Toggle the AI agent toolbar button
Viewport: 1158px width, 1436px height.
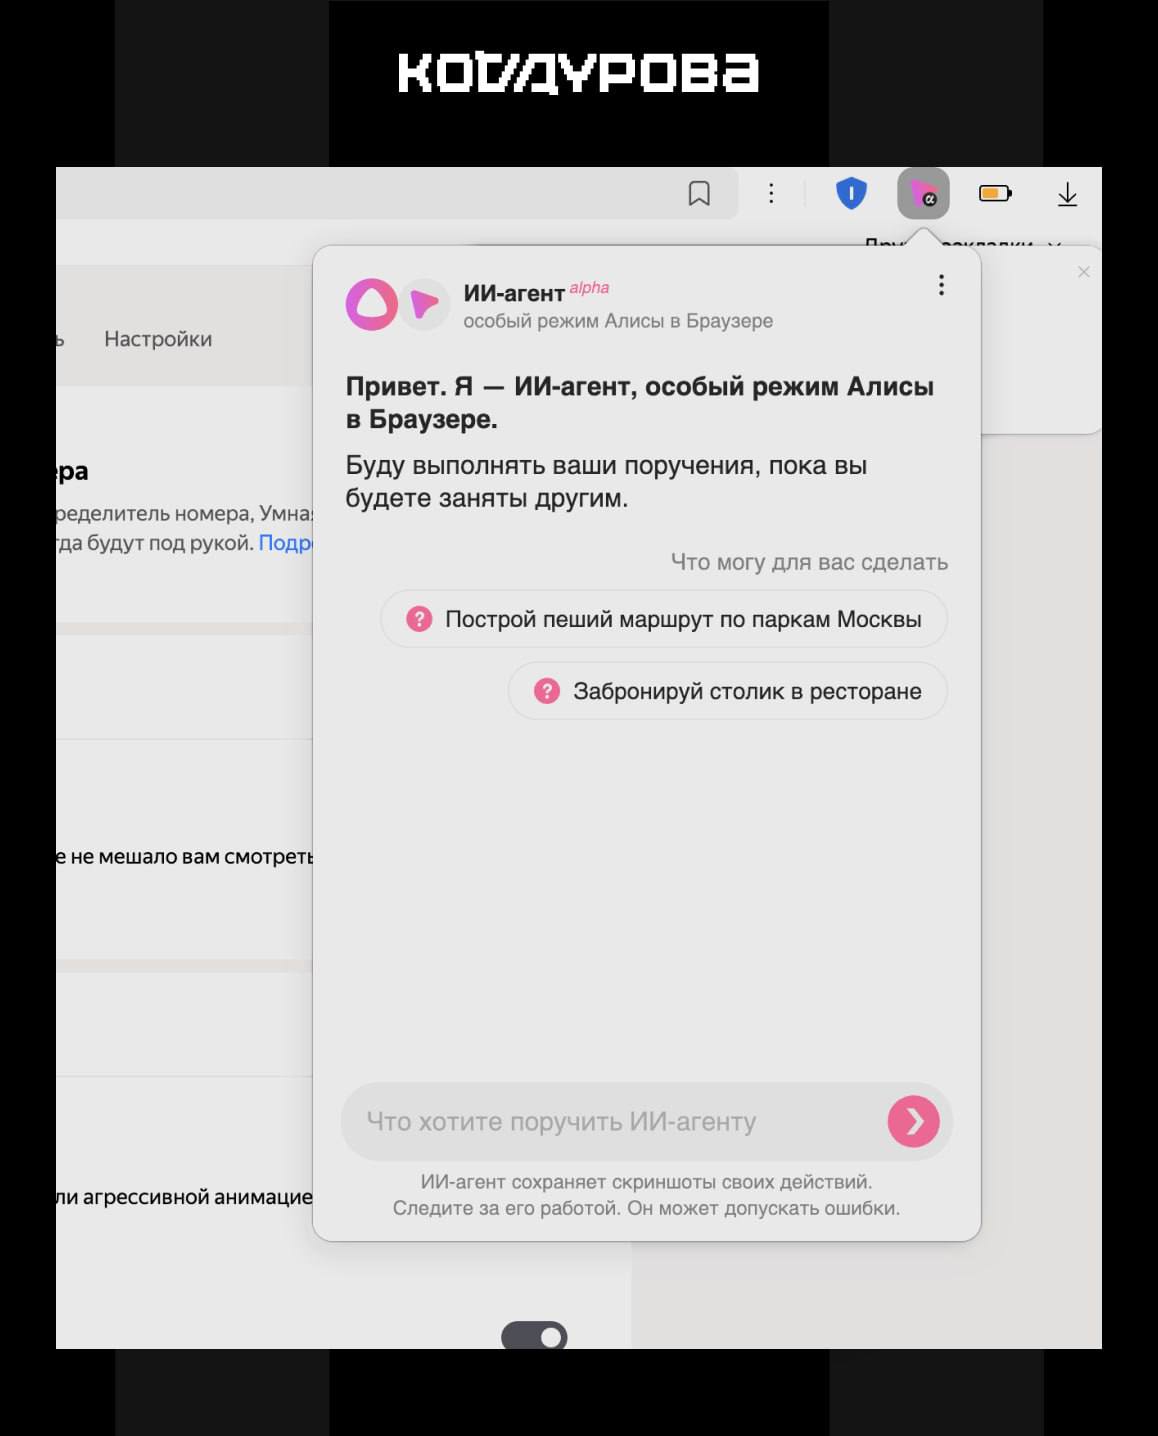923,194
